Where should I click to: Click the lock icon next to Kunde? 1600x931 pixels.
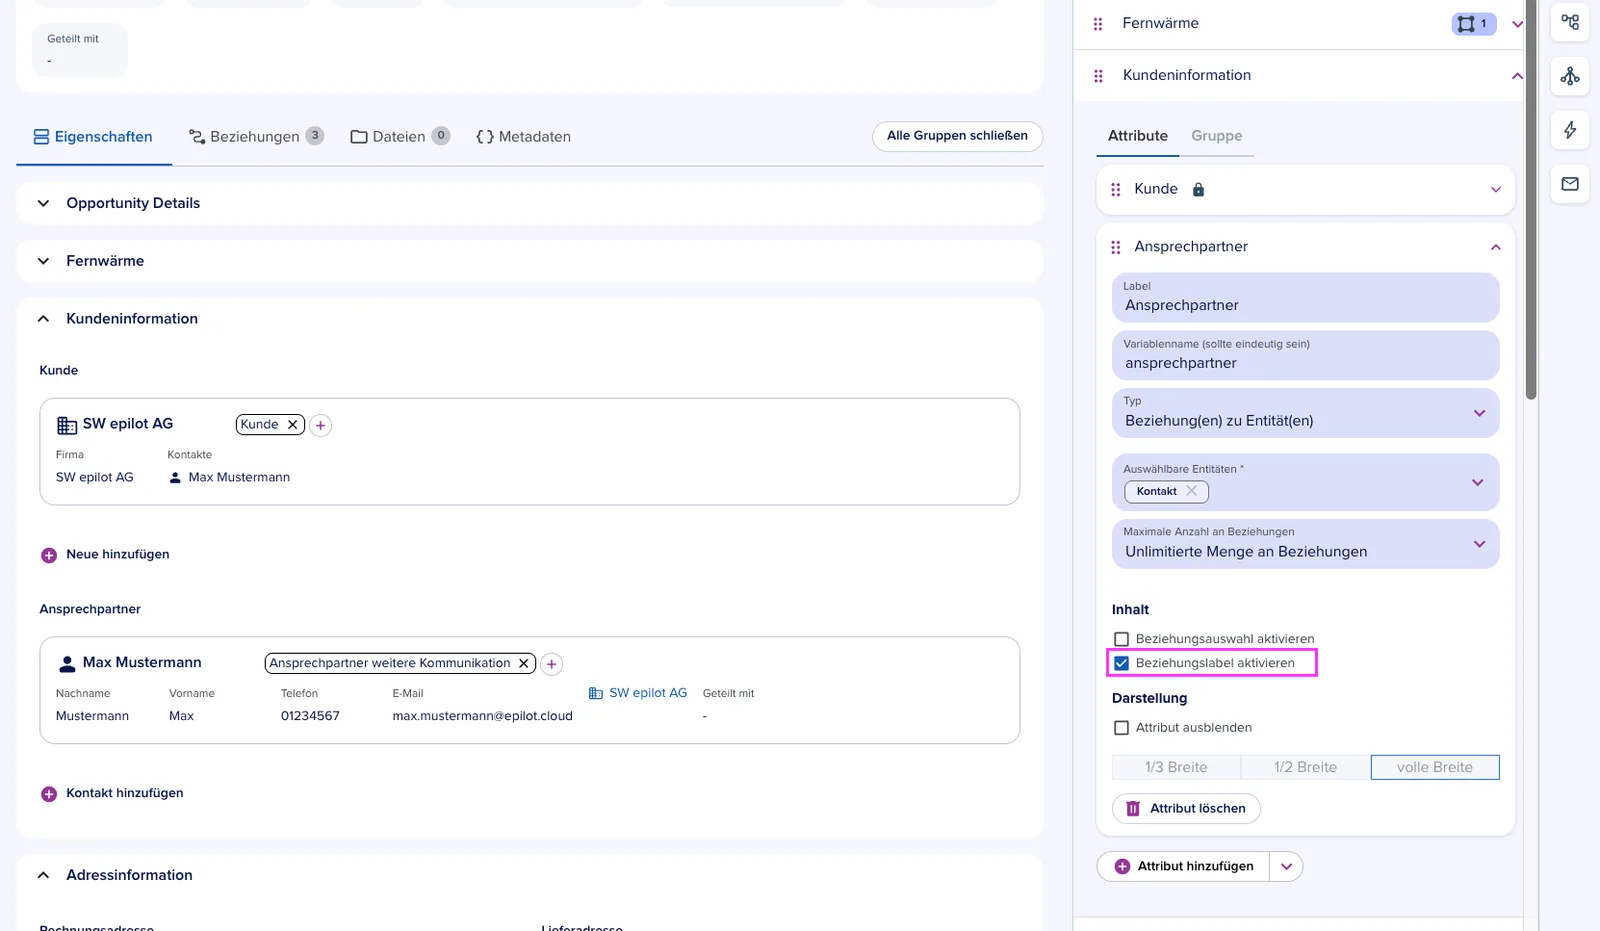point(1198,189)
